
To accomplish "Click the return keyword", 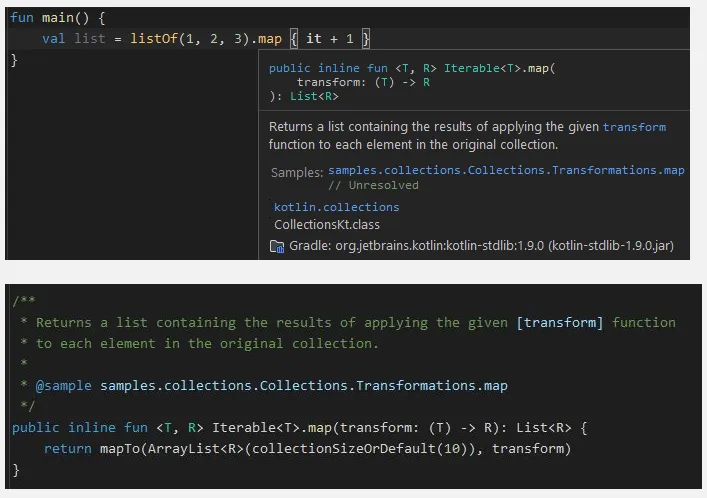I will 68,449.
